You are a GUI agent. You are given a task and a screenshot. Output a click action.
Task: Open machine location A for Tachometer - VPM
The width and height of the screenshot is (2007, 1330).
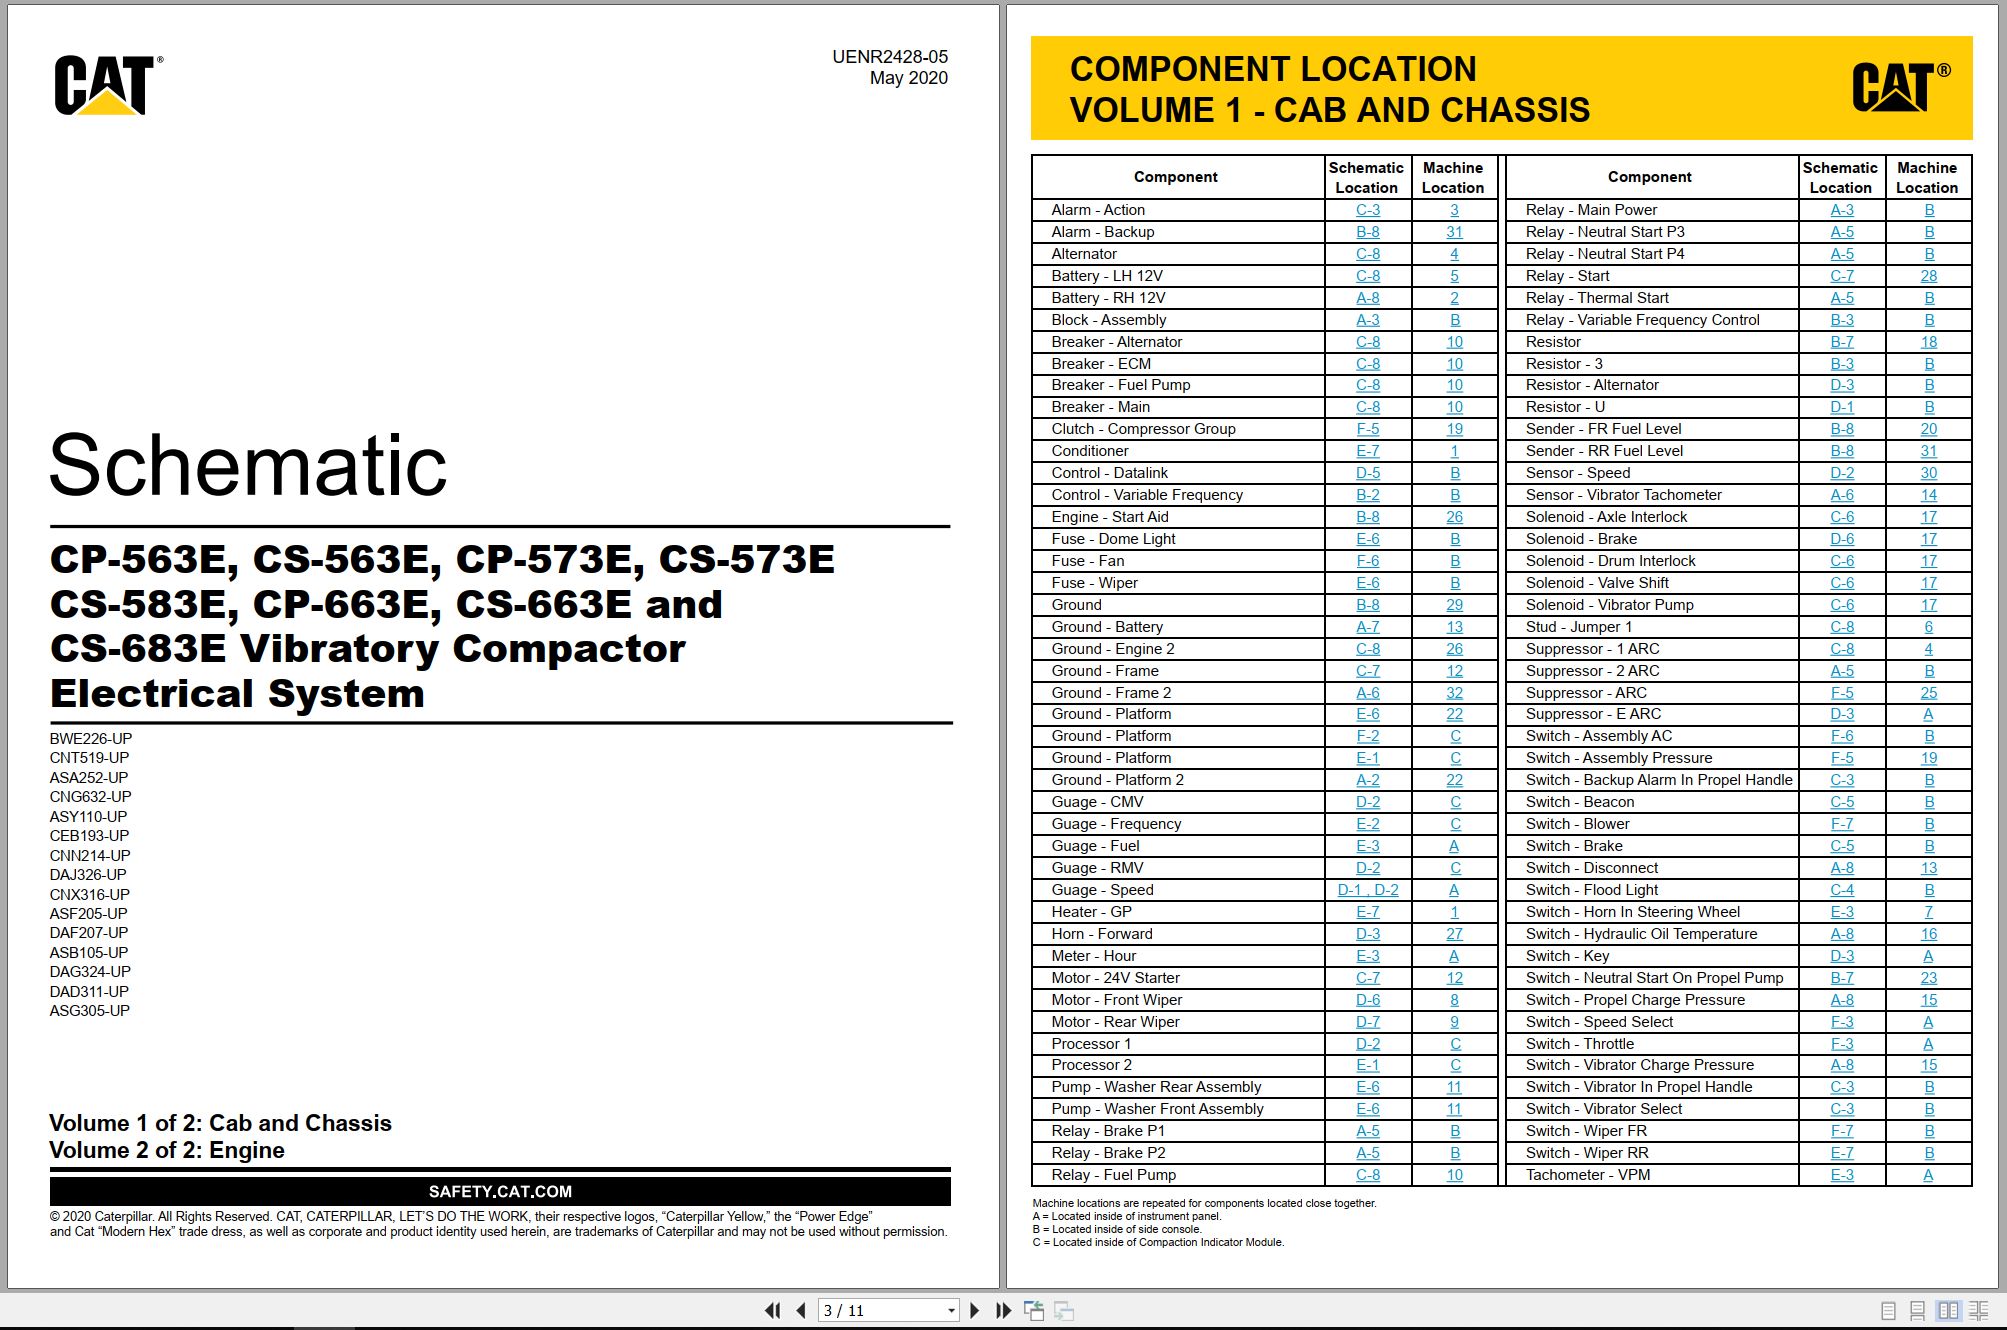1929,1175
